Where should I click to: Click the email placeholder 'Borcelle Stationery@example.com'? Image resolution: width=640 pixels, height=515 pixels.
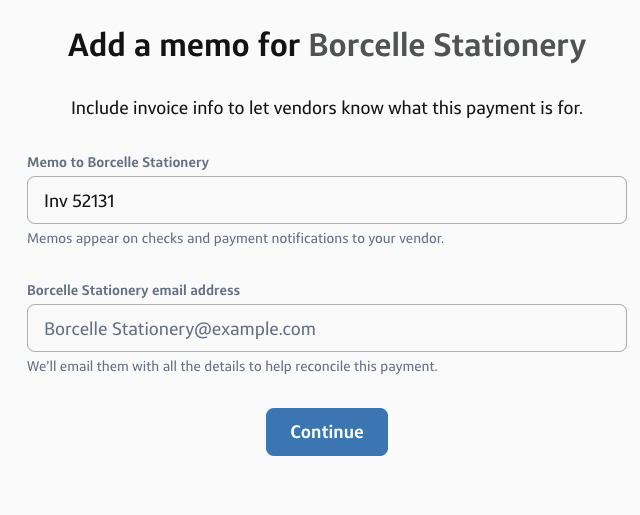click(180, 328)
